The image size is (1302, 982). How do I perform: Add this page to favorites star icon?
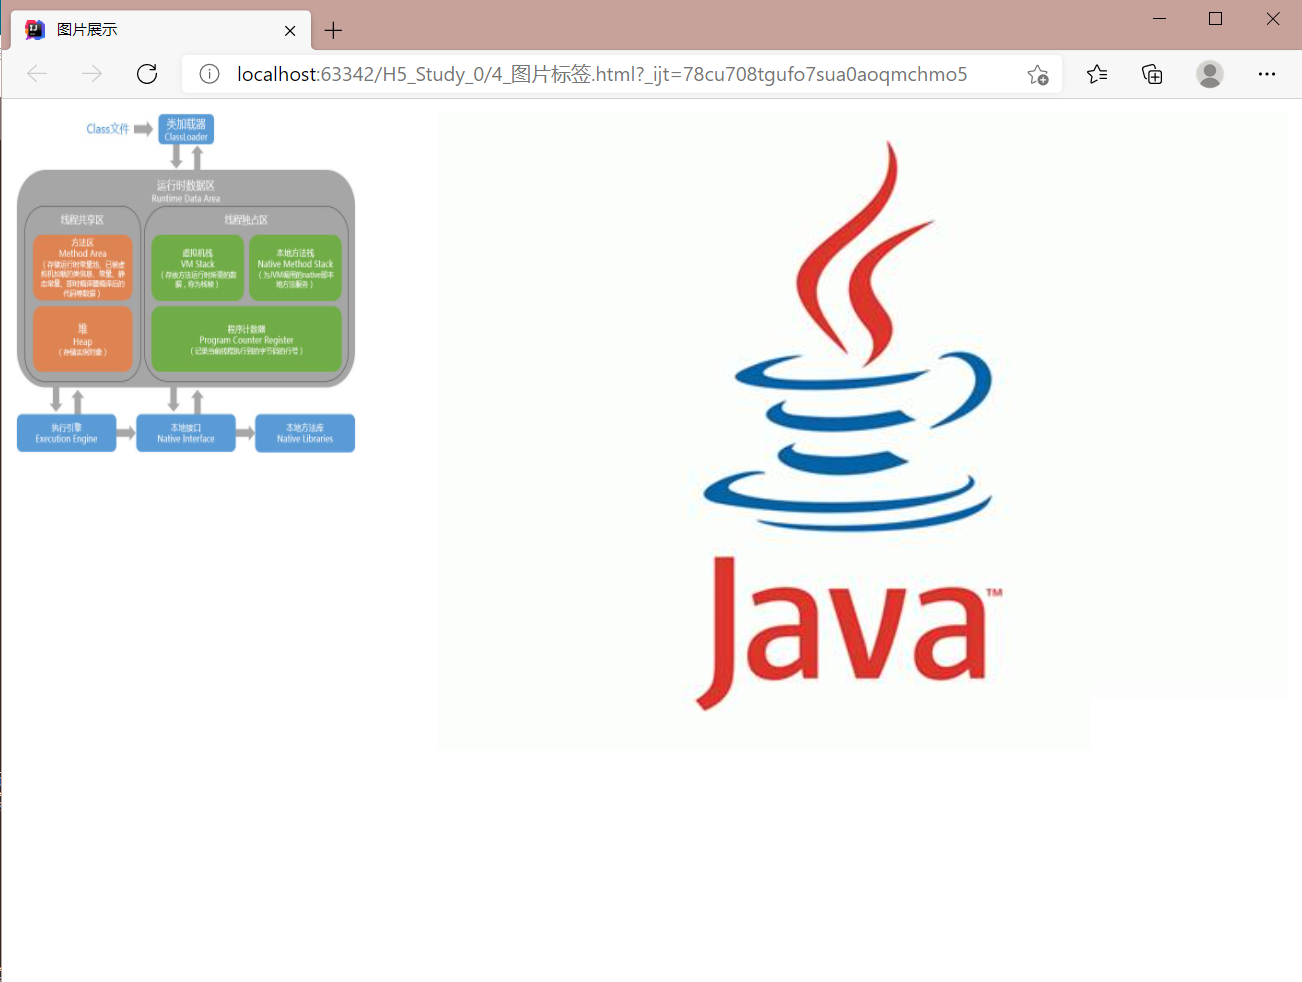pyautogui.click(x=1038, y=74)
